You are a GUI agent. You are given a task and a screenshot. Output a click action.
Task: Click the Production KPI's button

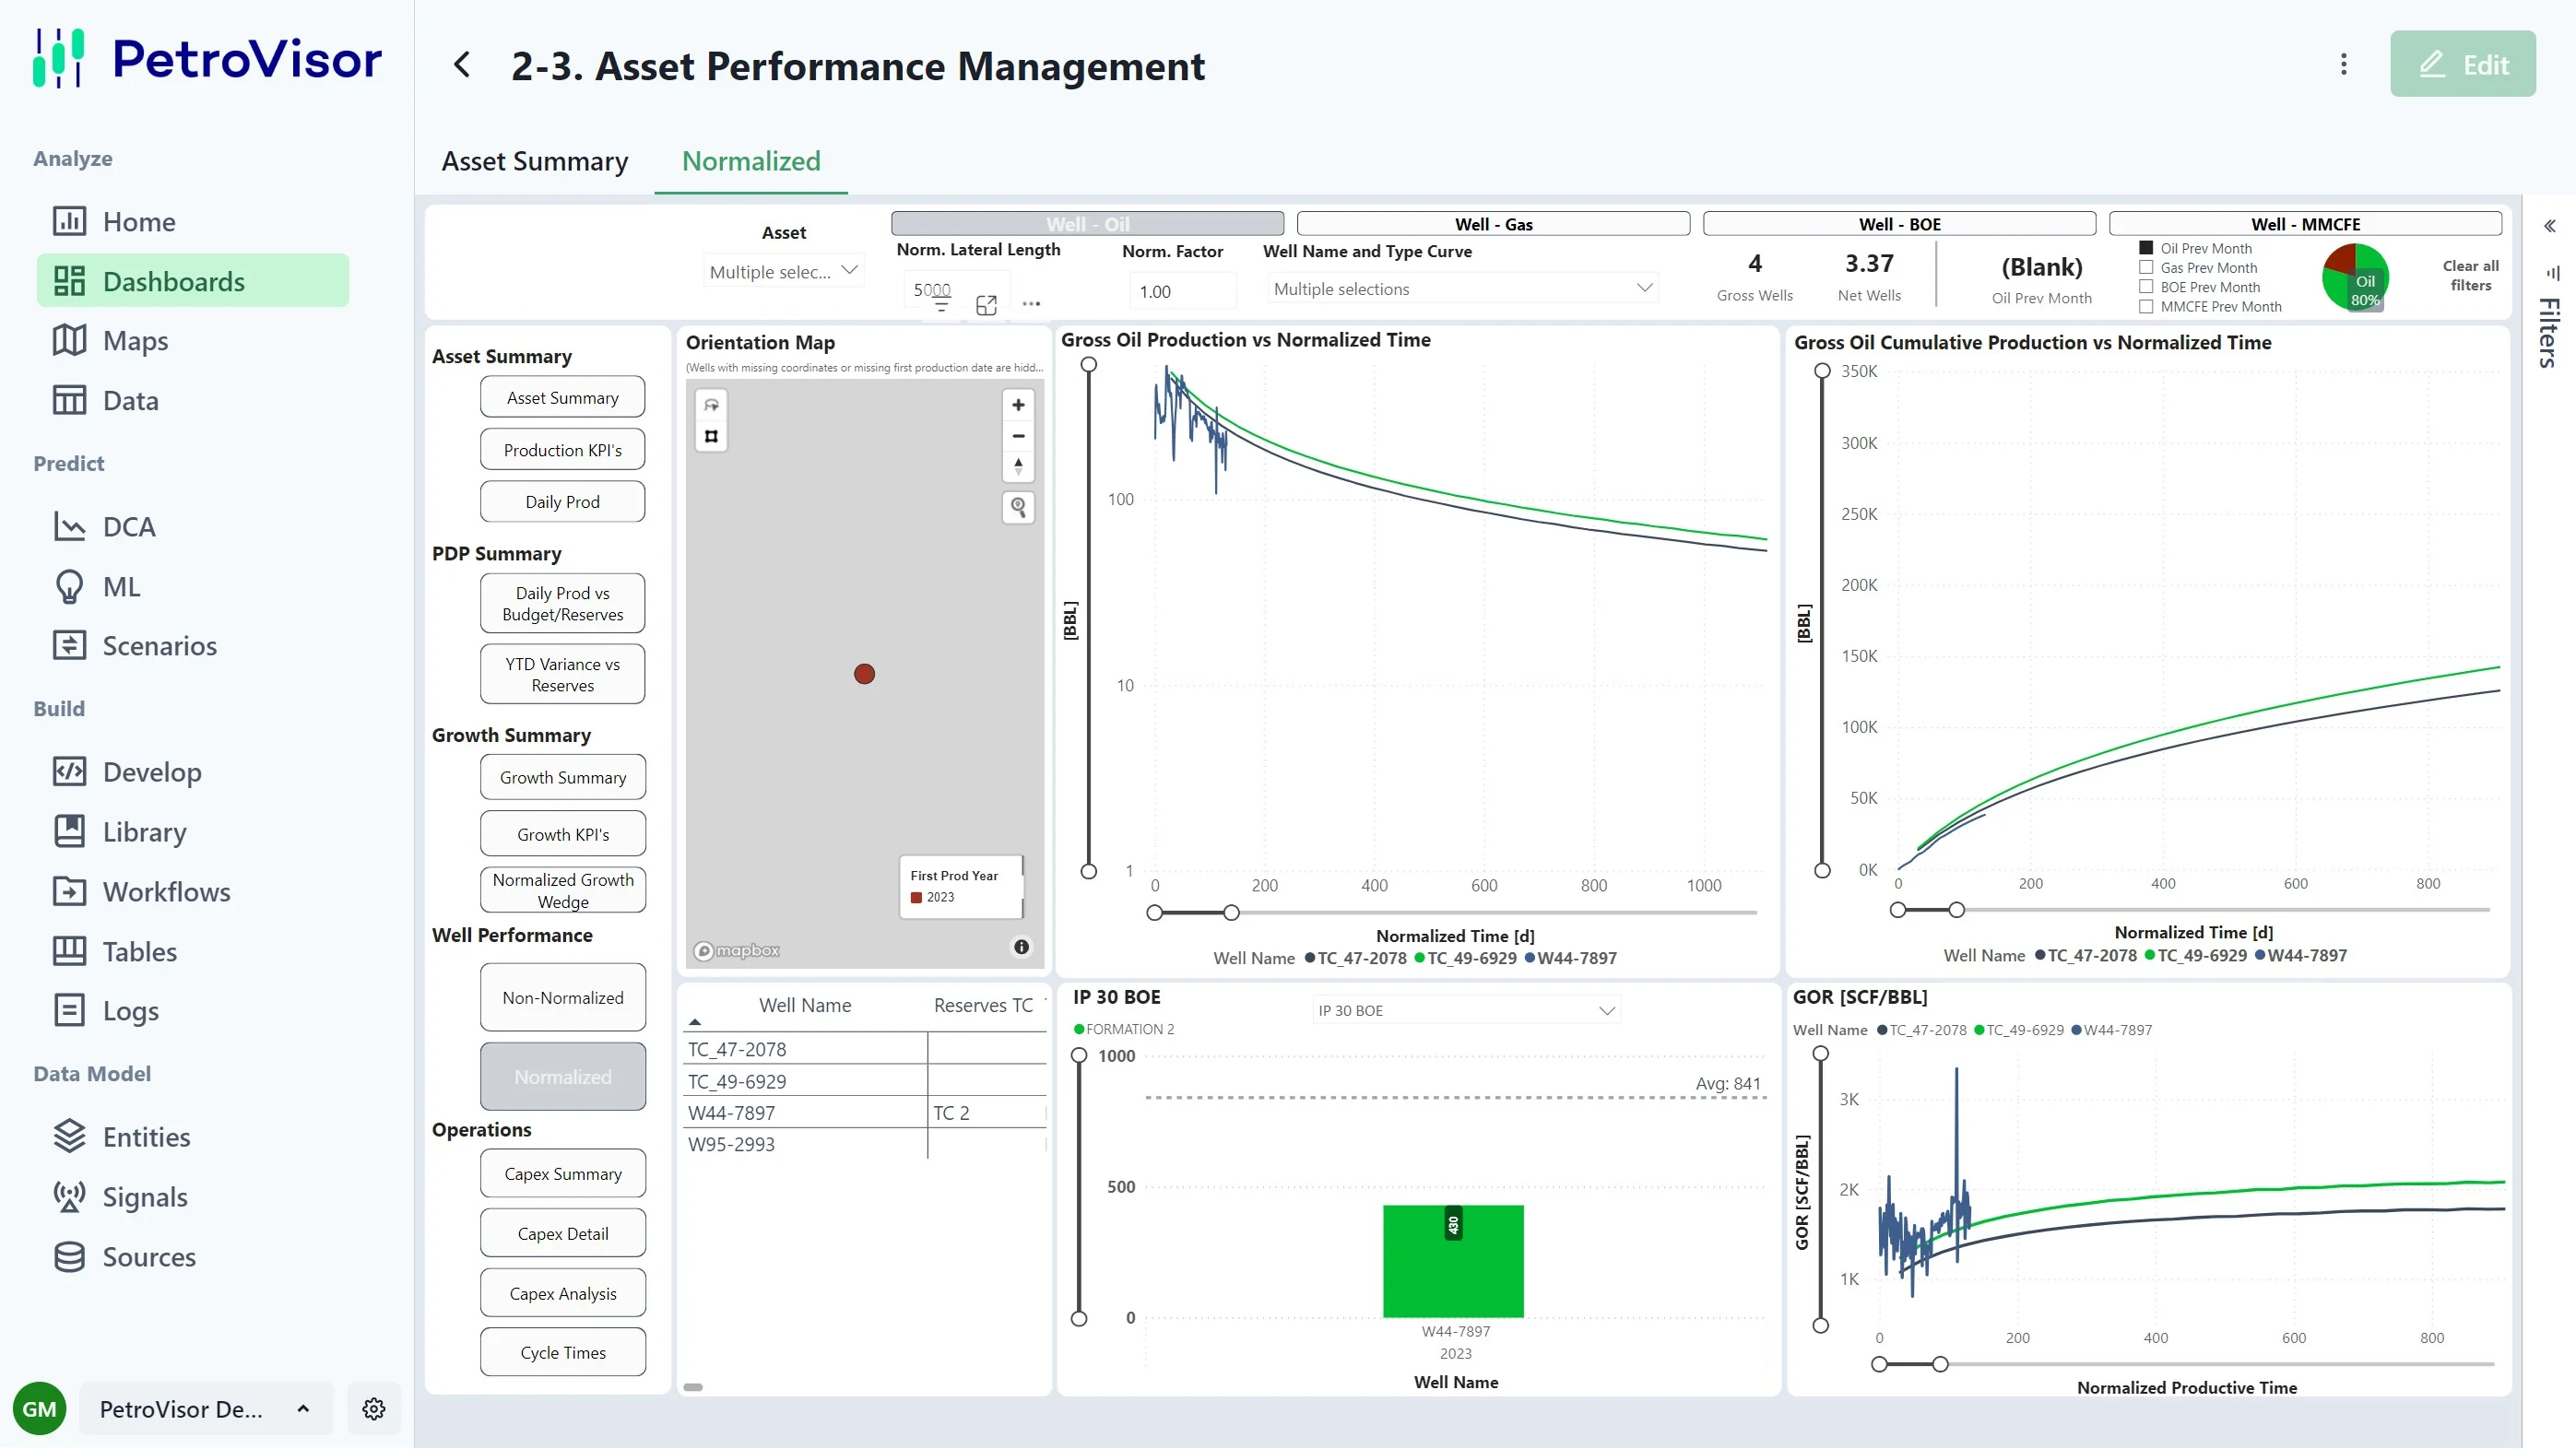tap(562, 450)
